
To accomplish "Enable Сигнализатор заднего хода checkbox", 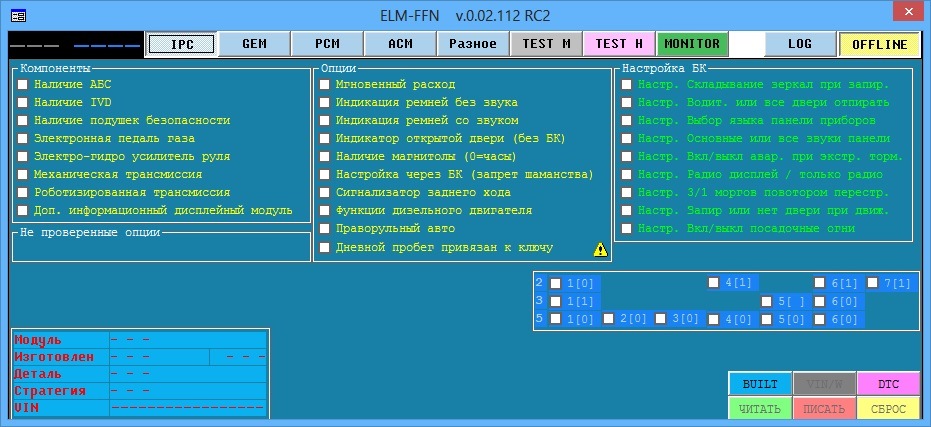I will 324,192.
